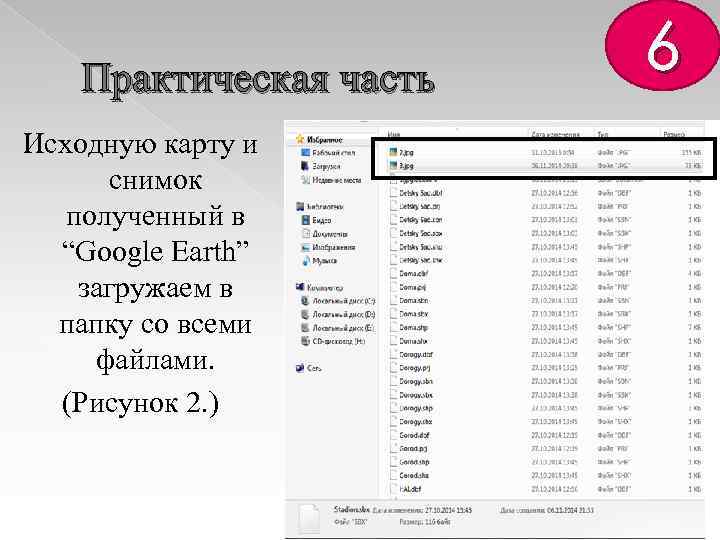Open the Видео library
720x540 pixels.
[321, 220]
